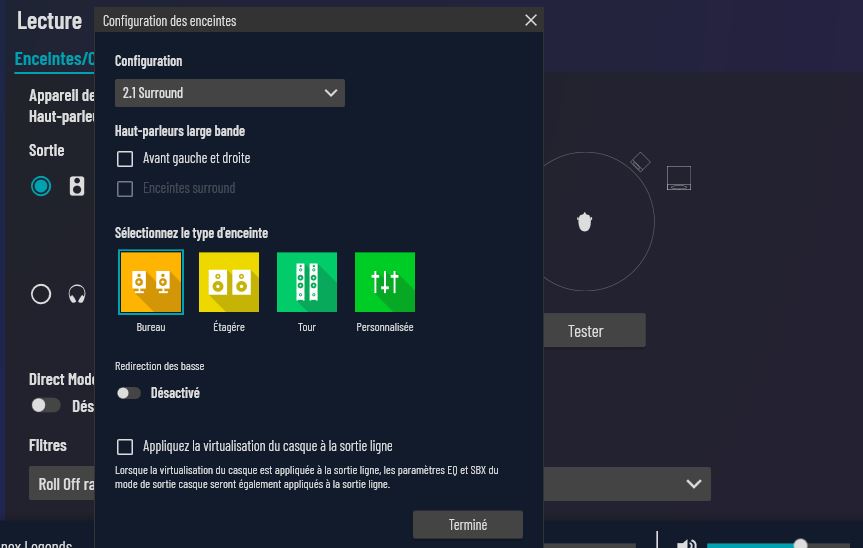Click the listener head icon in the circle
This screenshot has width=863, height=548.
click(584, 222)
